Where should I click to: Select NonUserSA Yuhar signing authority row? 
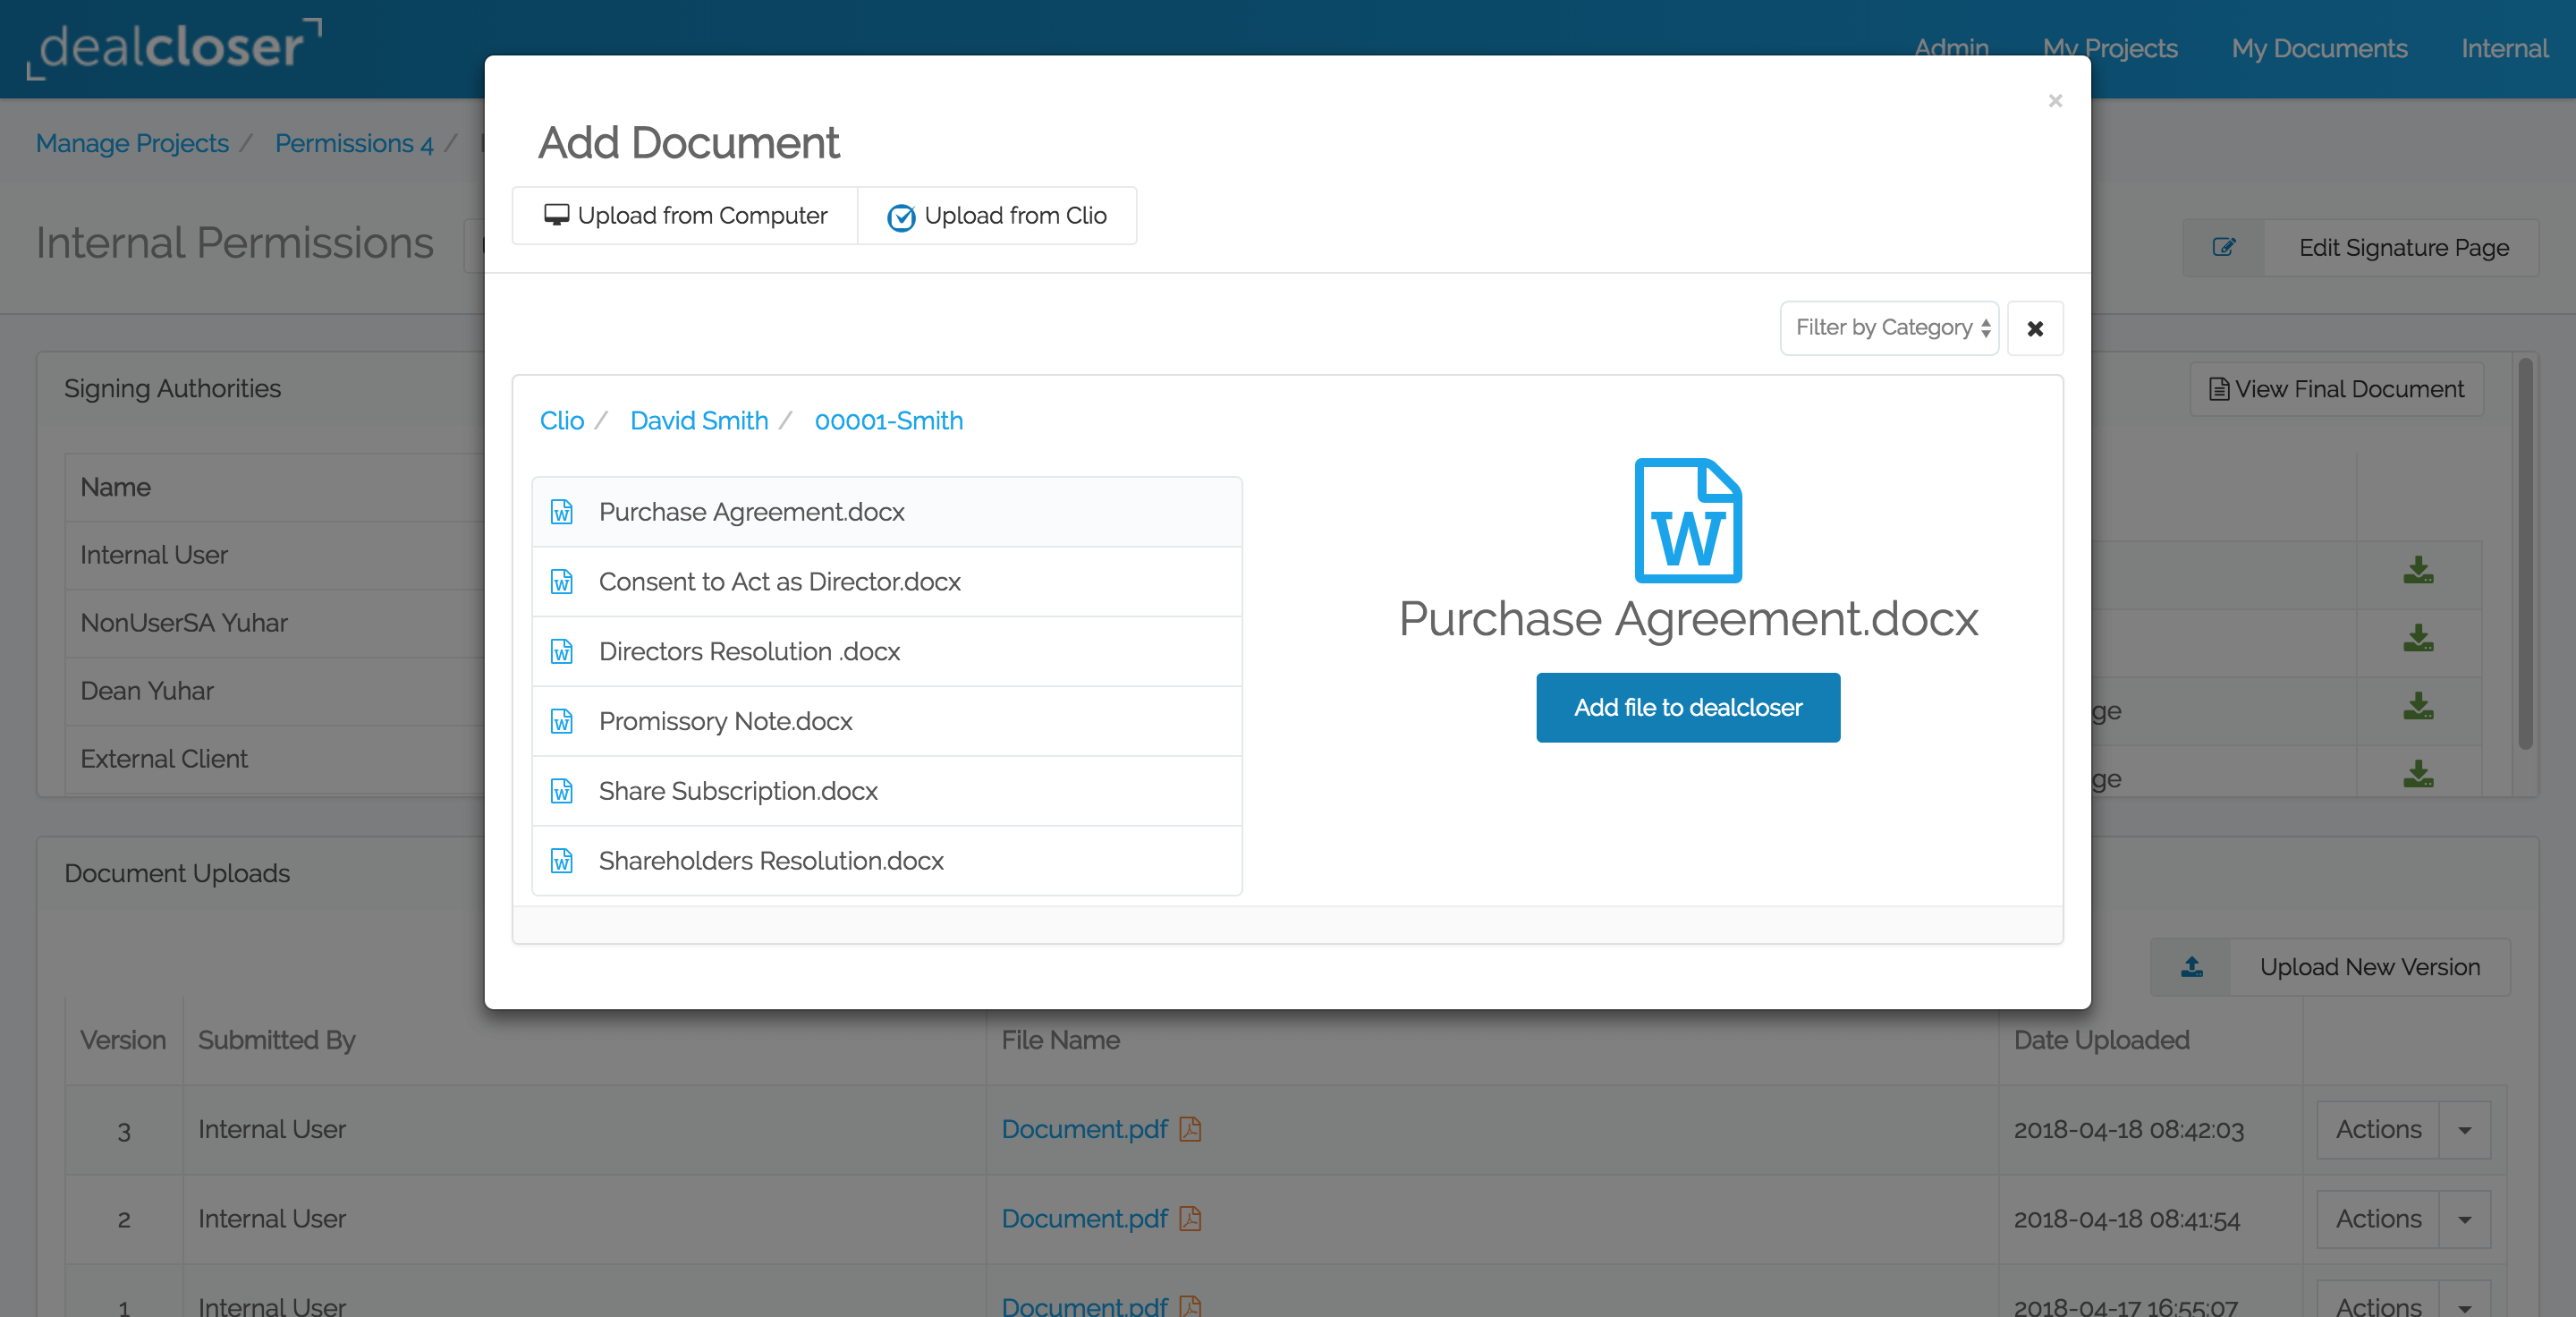[275, 623]
